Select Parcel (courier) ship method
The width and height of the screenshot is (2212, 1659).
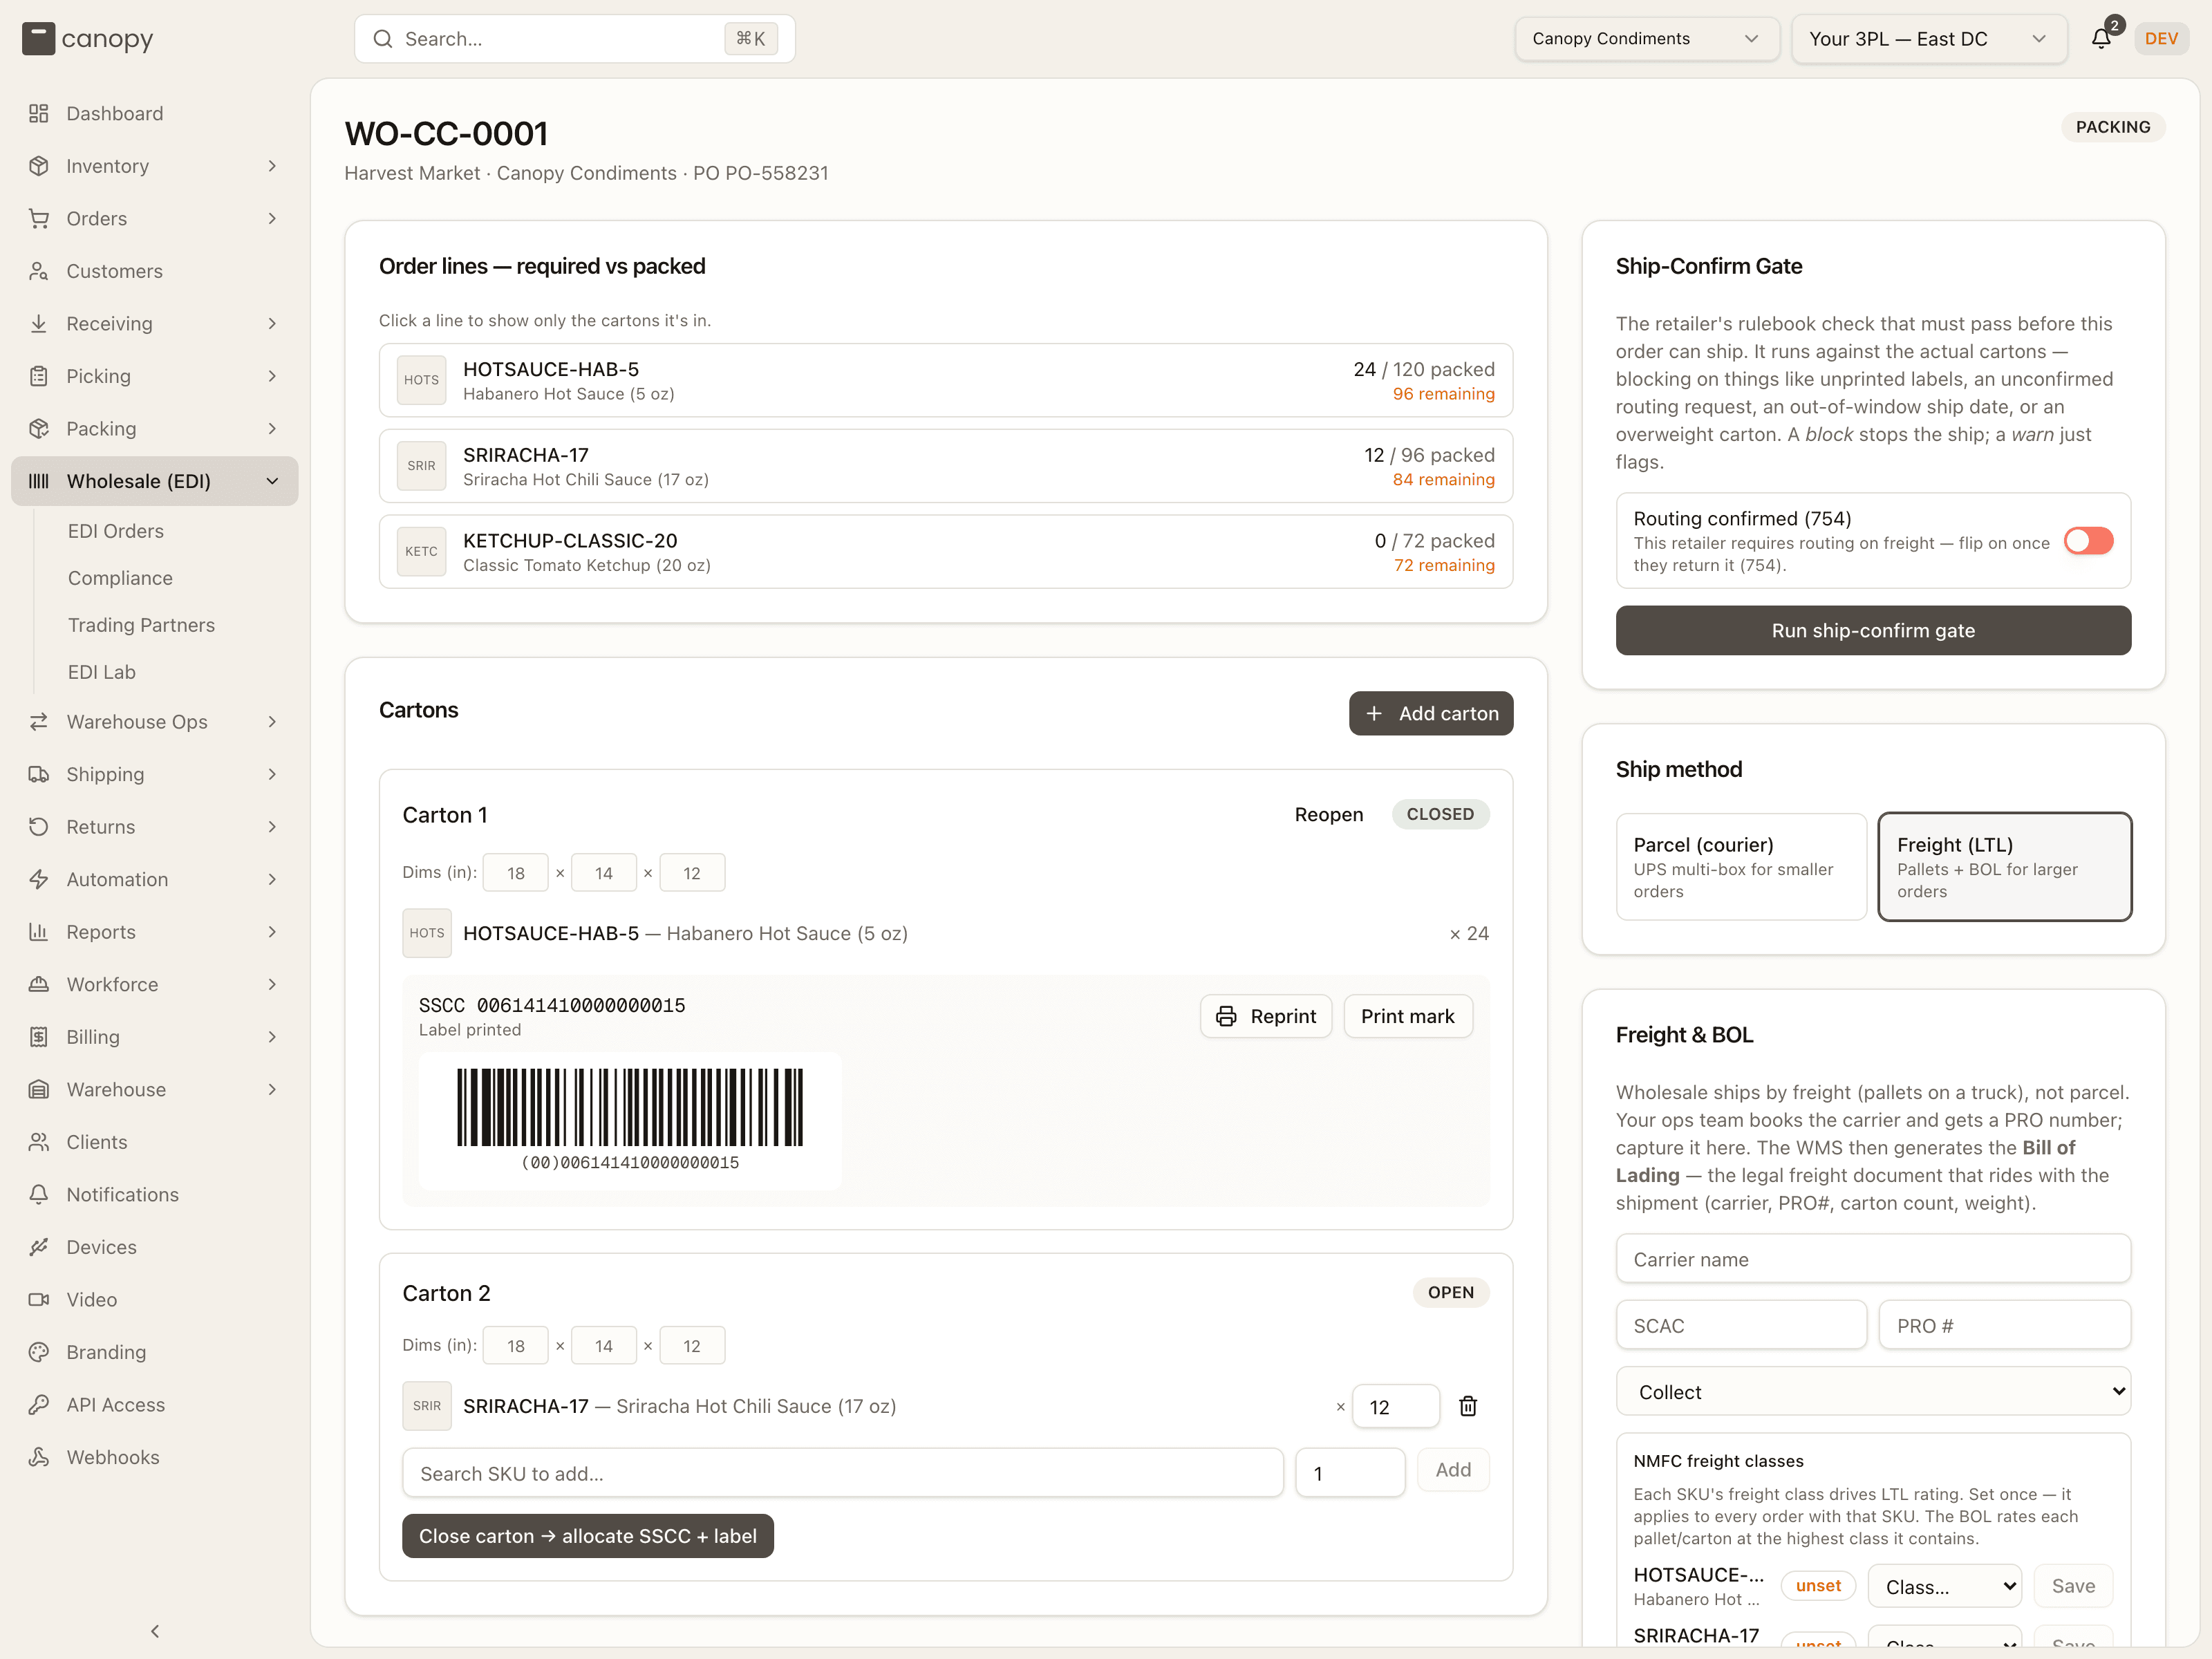pos(1741,867)
